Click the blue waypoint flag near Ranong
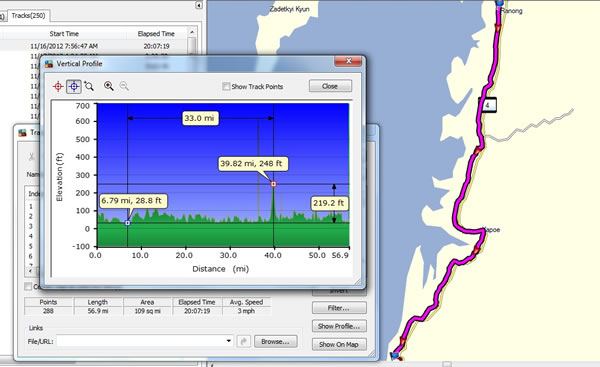 coord(500,3)
